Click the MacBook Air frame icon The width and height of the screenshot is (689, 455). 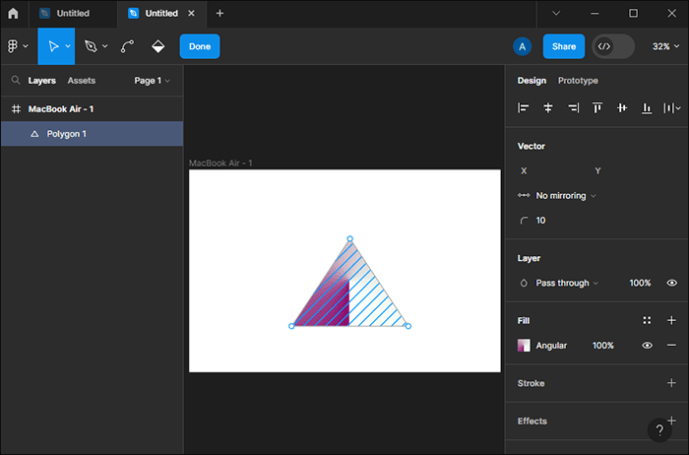(16, 109)
